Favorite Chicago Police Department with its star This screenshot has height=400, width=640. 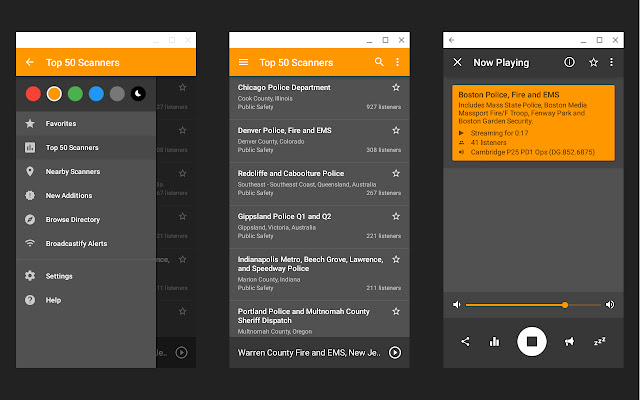[396, 88]
